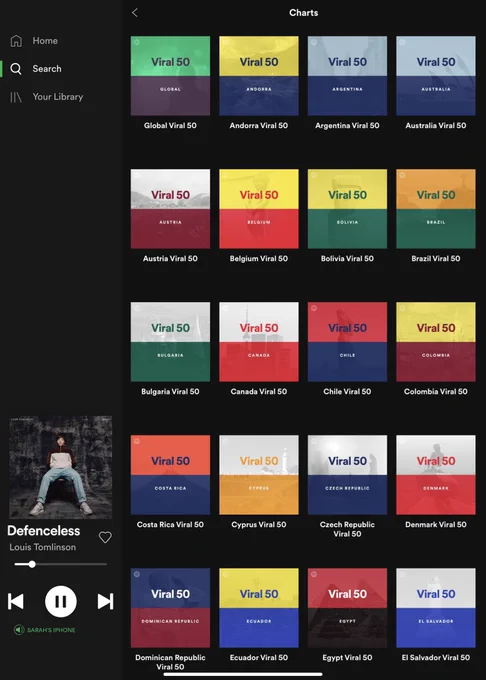
Task: Open Dominican Republic Viral 50 cover
Action: [x=170, y=608]
